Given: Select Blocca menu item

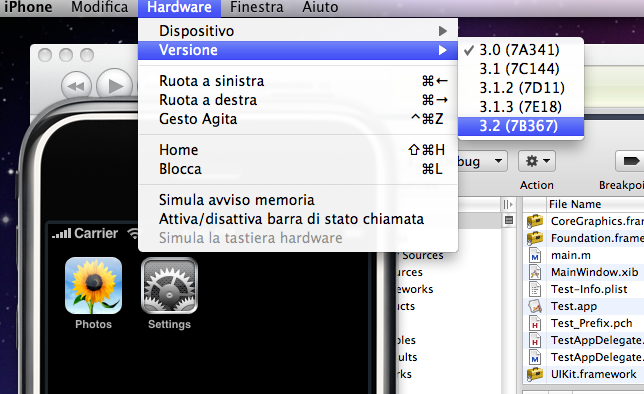Looking at the screenshot, I should point(298,169).
